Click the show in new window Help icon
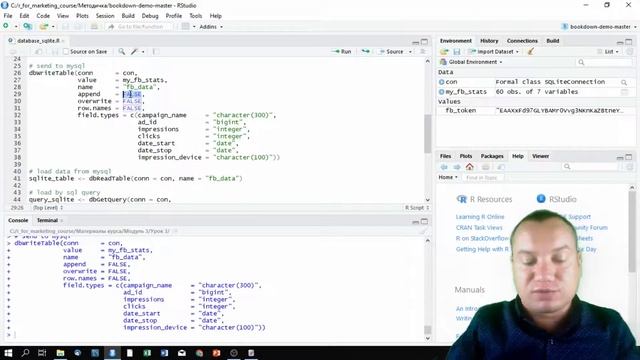The image size is (640, 360). [501, 167]
